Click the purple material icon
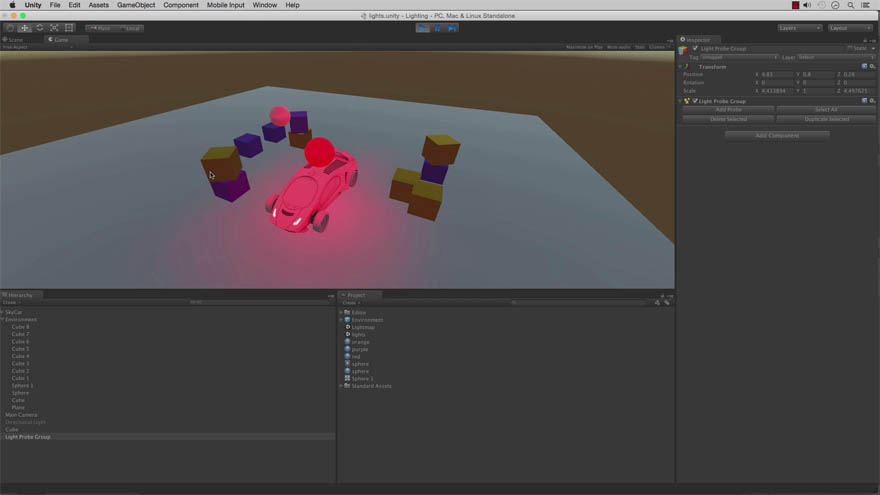 (347, 349)
